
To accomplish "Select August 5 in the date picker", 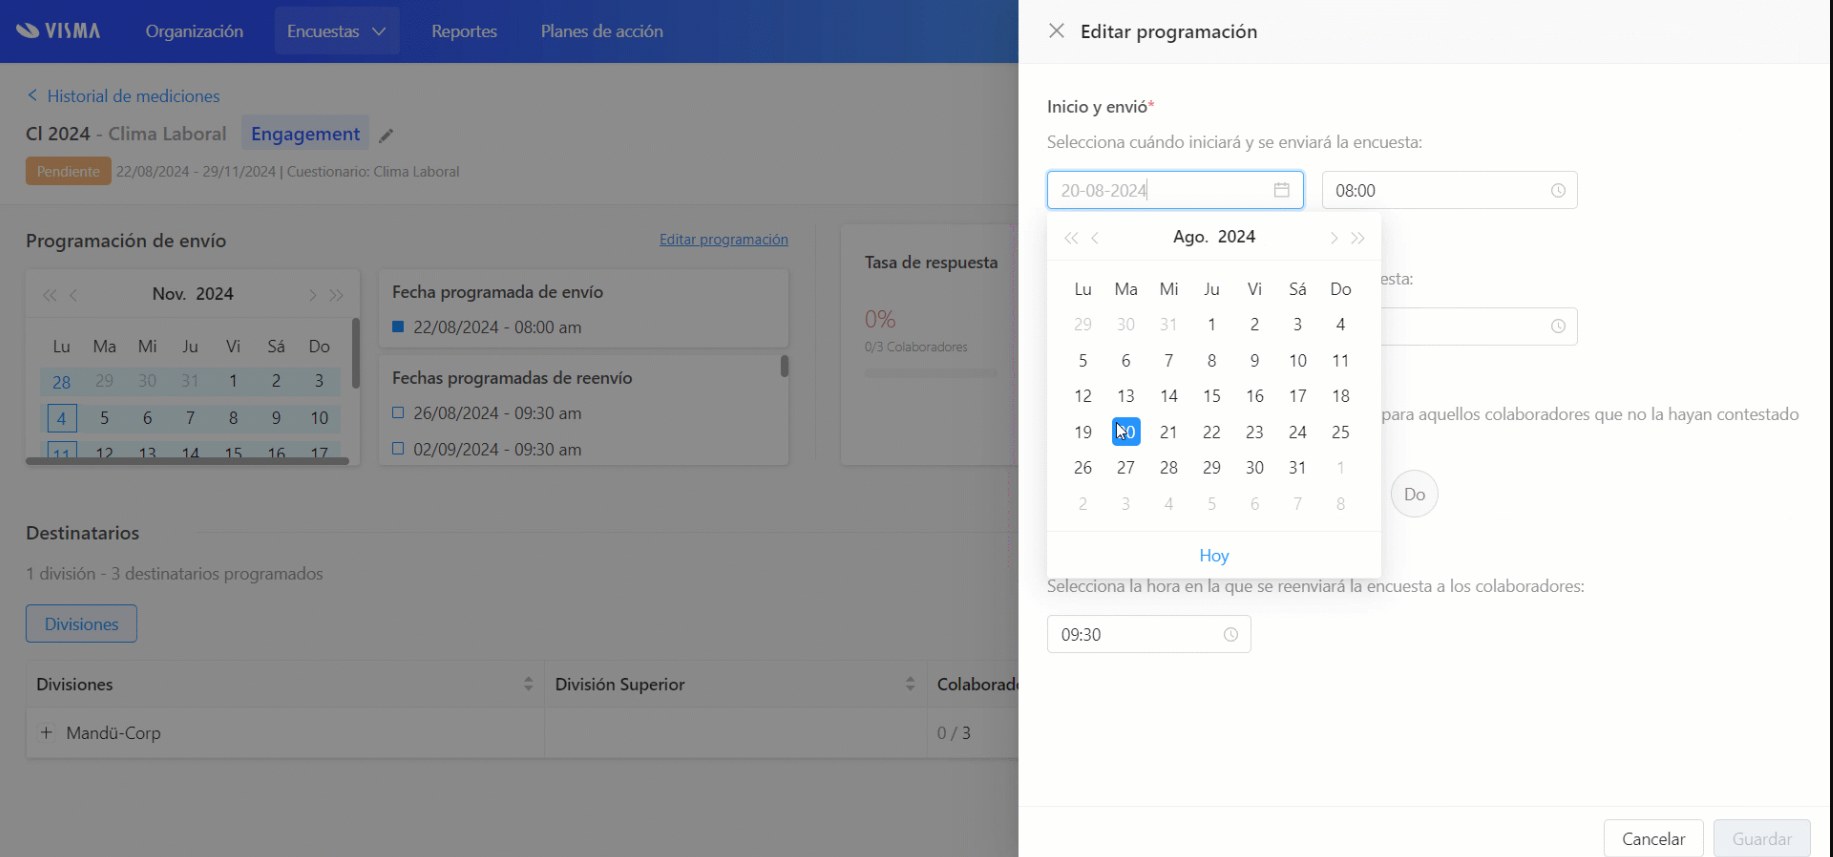I will point(1083,360).
